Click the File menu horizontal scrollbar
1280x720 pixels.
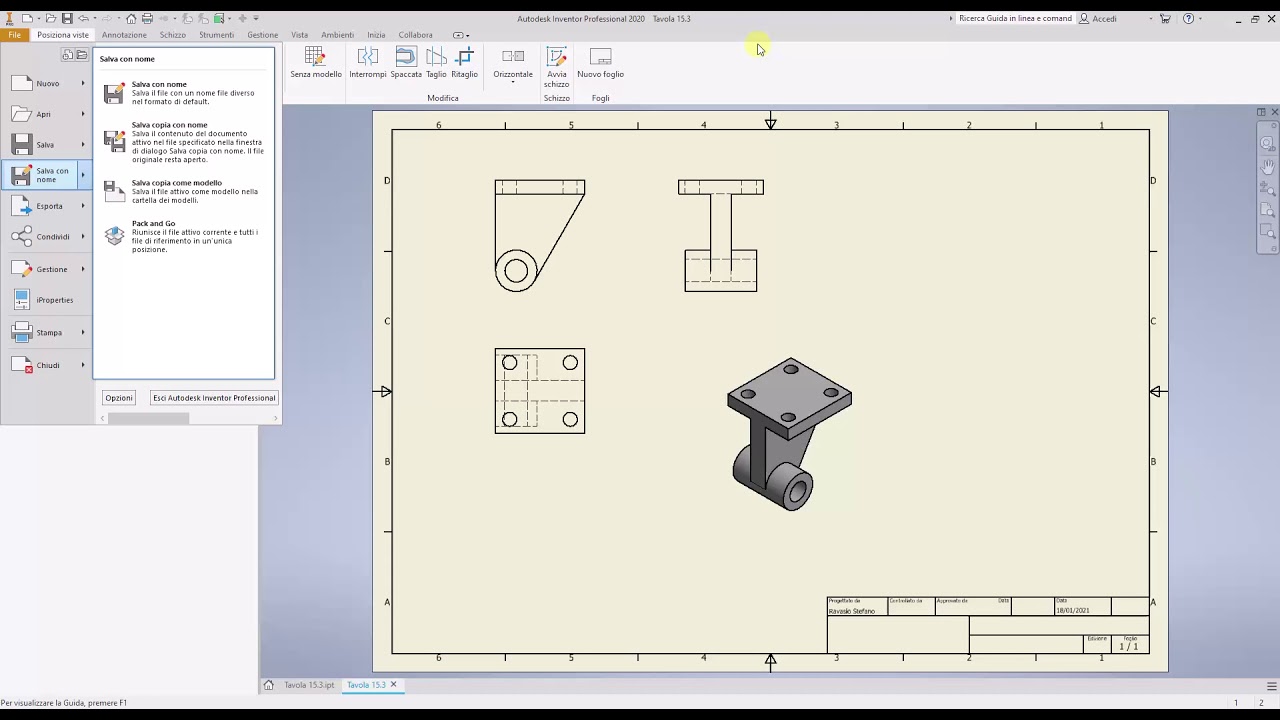(x=148, y=418)
